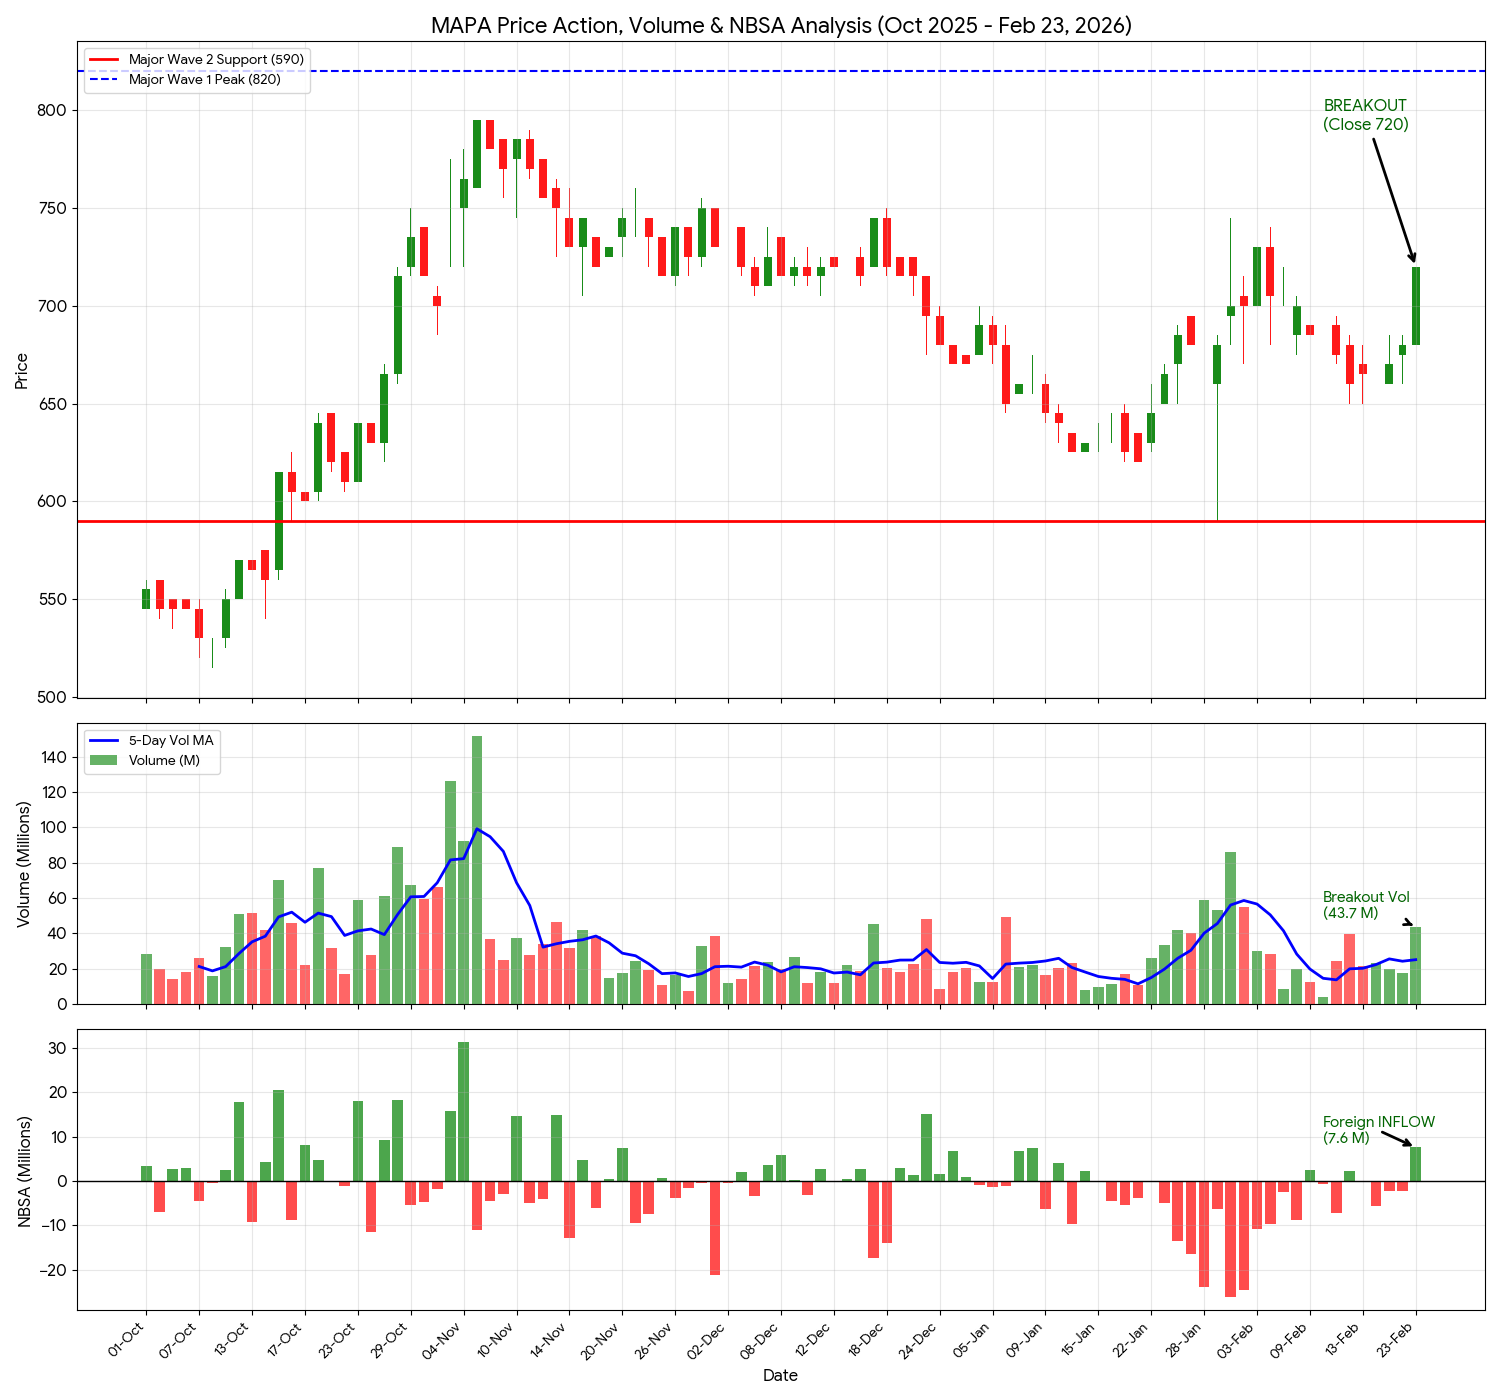Click the "10-Nov" date tick label
The width and height of the screenshot is (1500, 1400).
tap(498, 1339)
